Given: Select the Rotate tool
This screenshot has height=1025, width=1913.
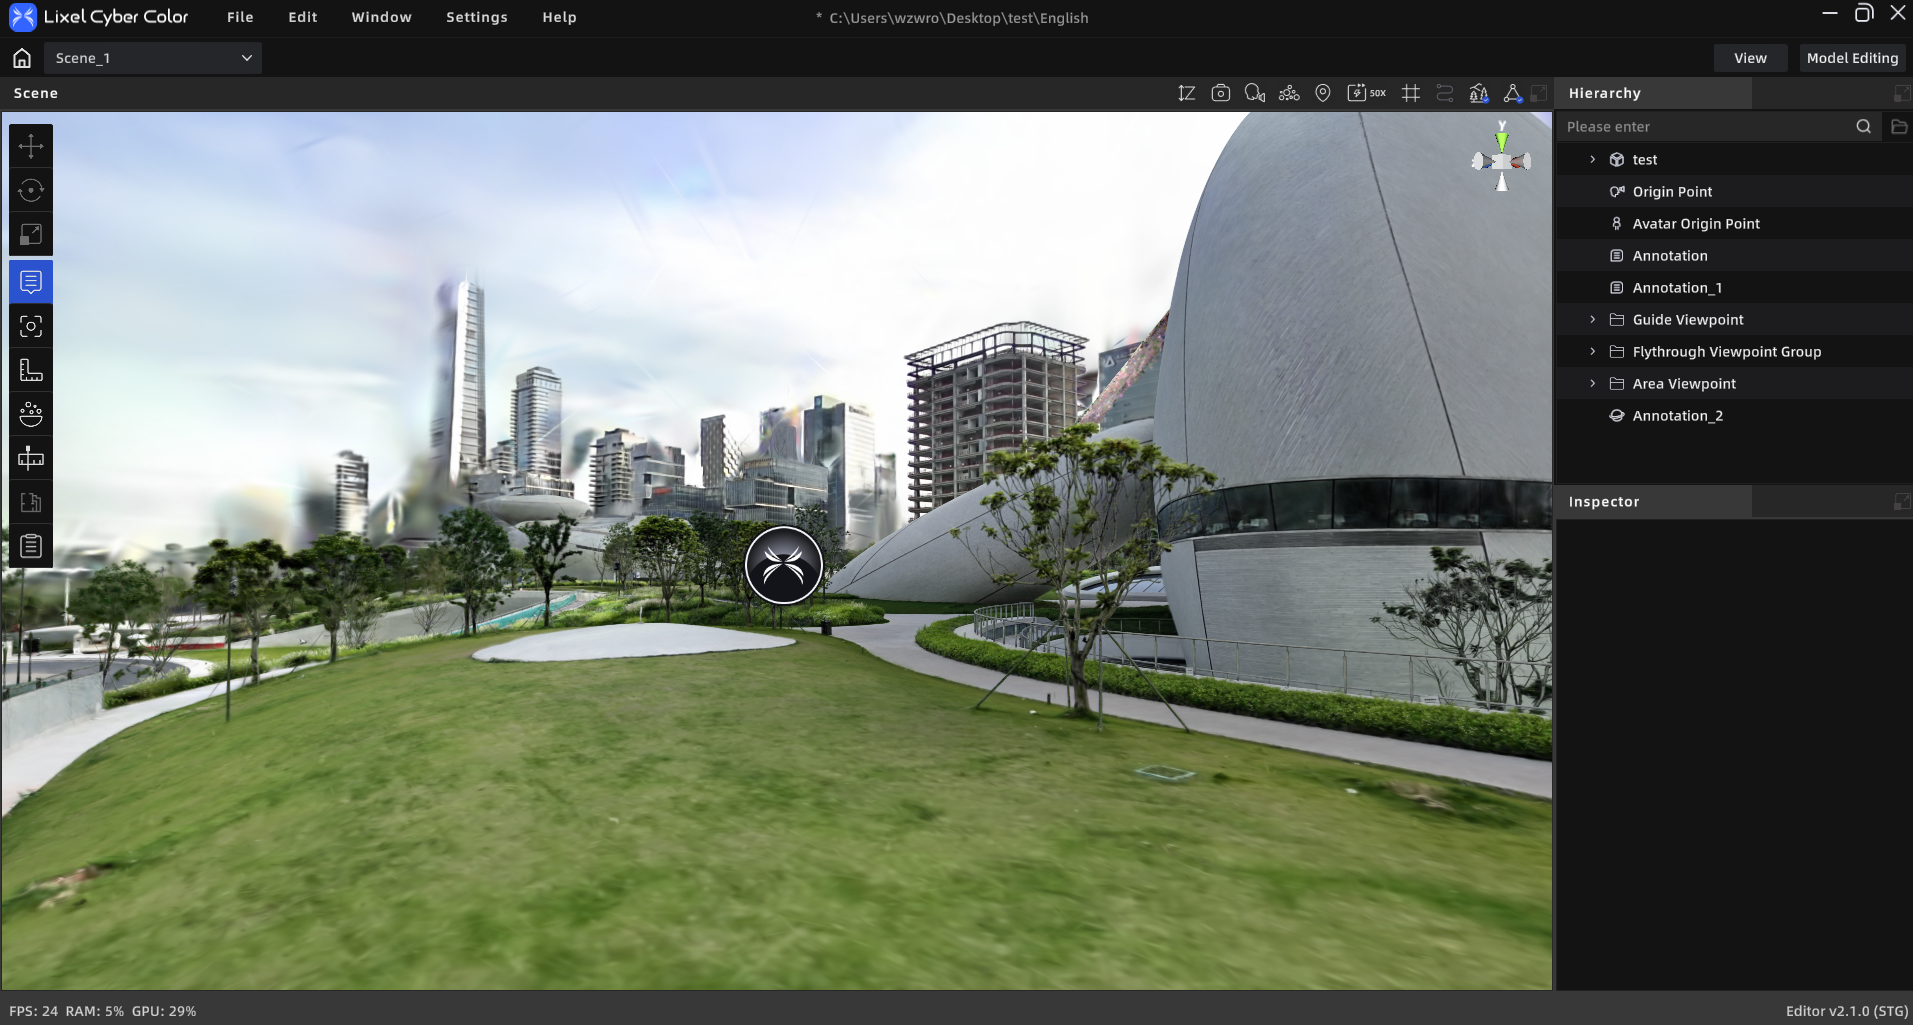Looking at the screenshot, I should [31, 190].
